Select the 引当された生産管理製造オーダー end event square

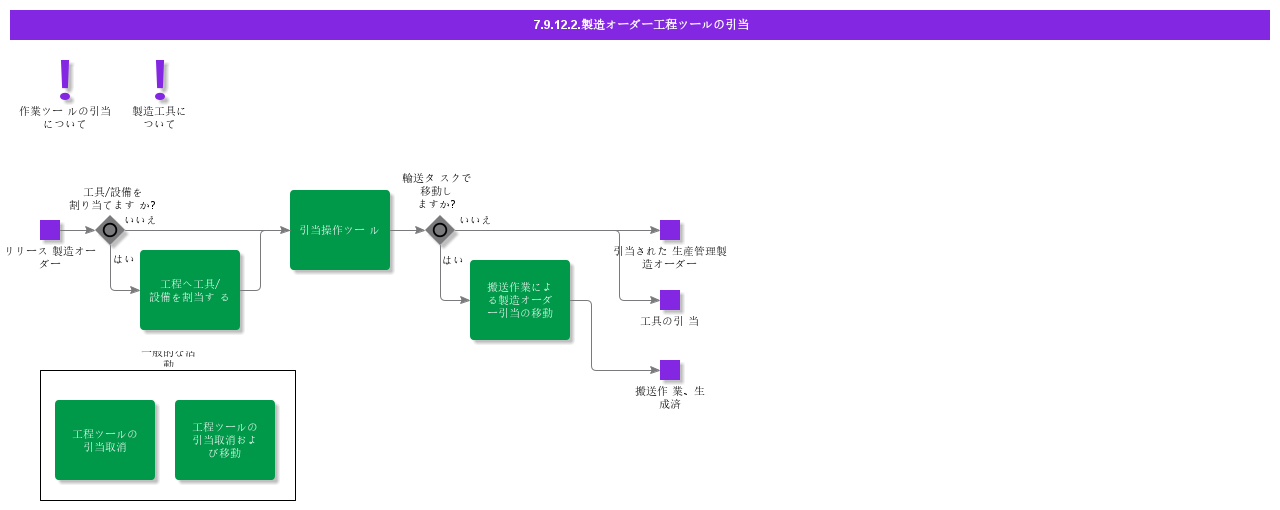[x=670, y=230]
